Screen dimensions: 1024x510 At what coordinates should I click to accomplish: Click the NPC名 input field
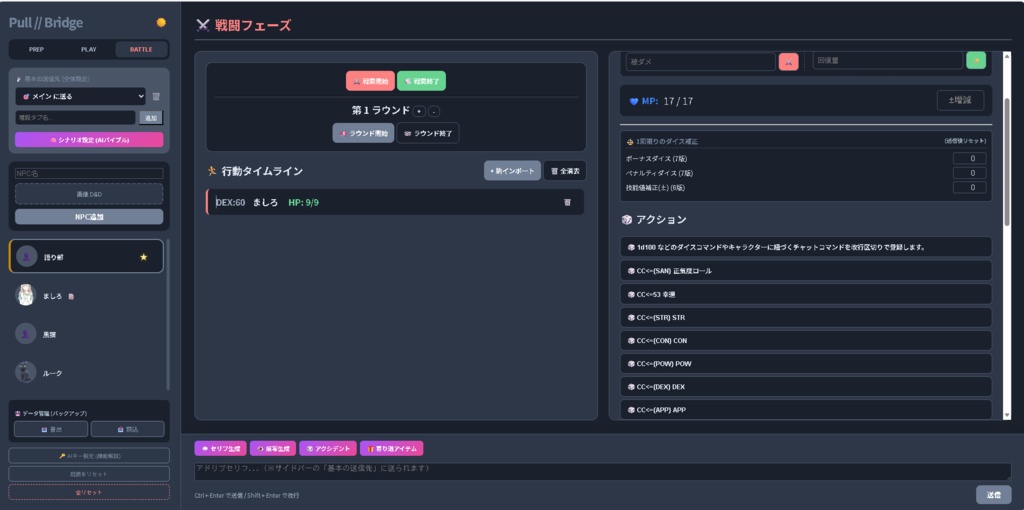pos(89,174)
